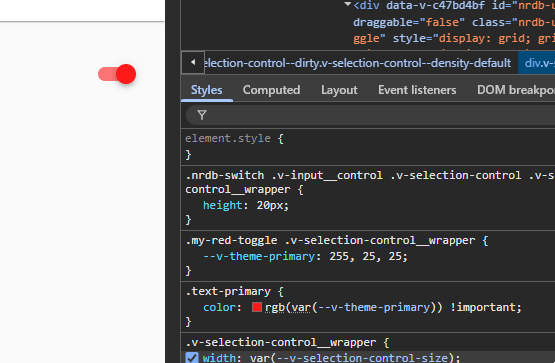Click the .nrdb-switch rule selector

[370, 183]
